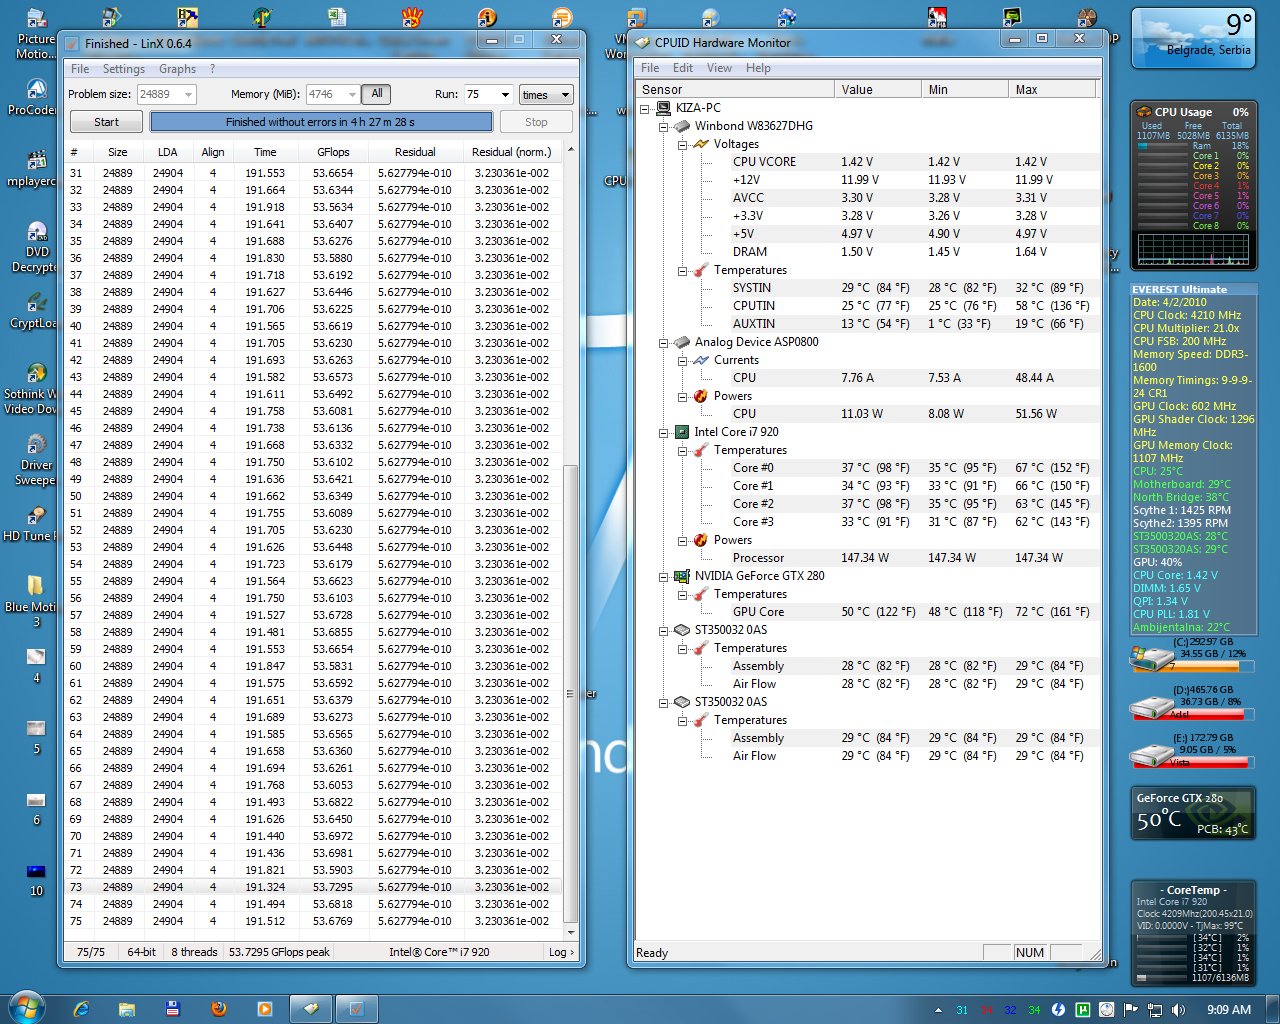
Task: Open LinX File menu
Action: pos(80,69)
